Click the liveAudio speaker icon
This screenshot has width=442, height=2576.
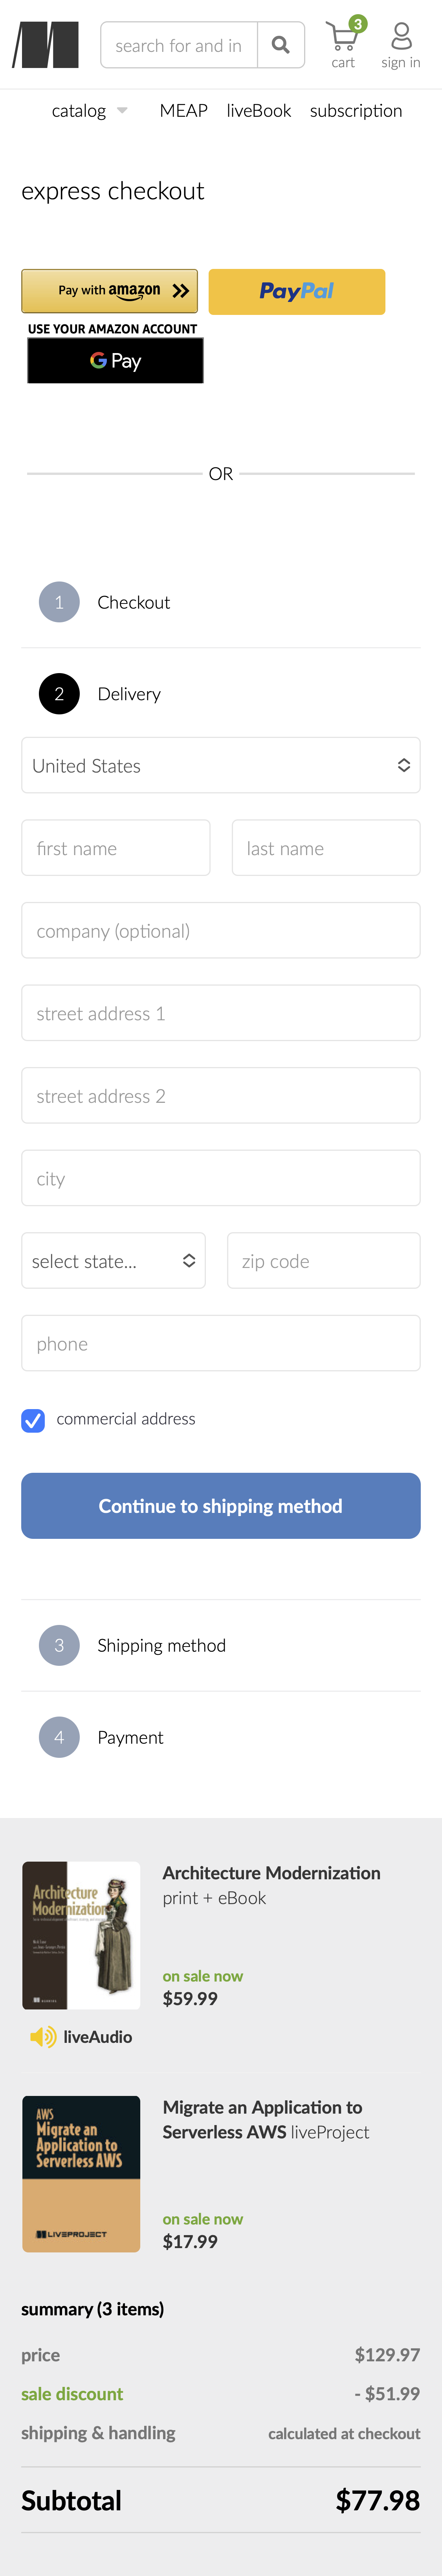coord(41,2036)
